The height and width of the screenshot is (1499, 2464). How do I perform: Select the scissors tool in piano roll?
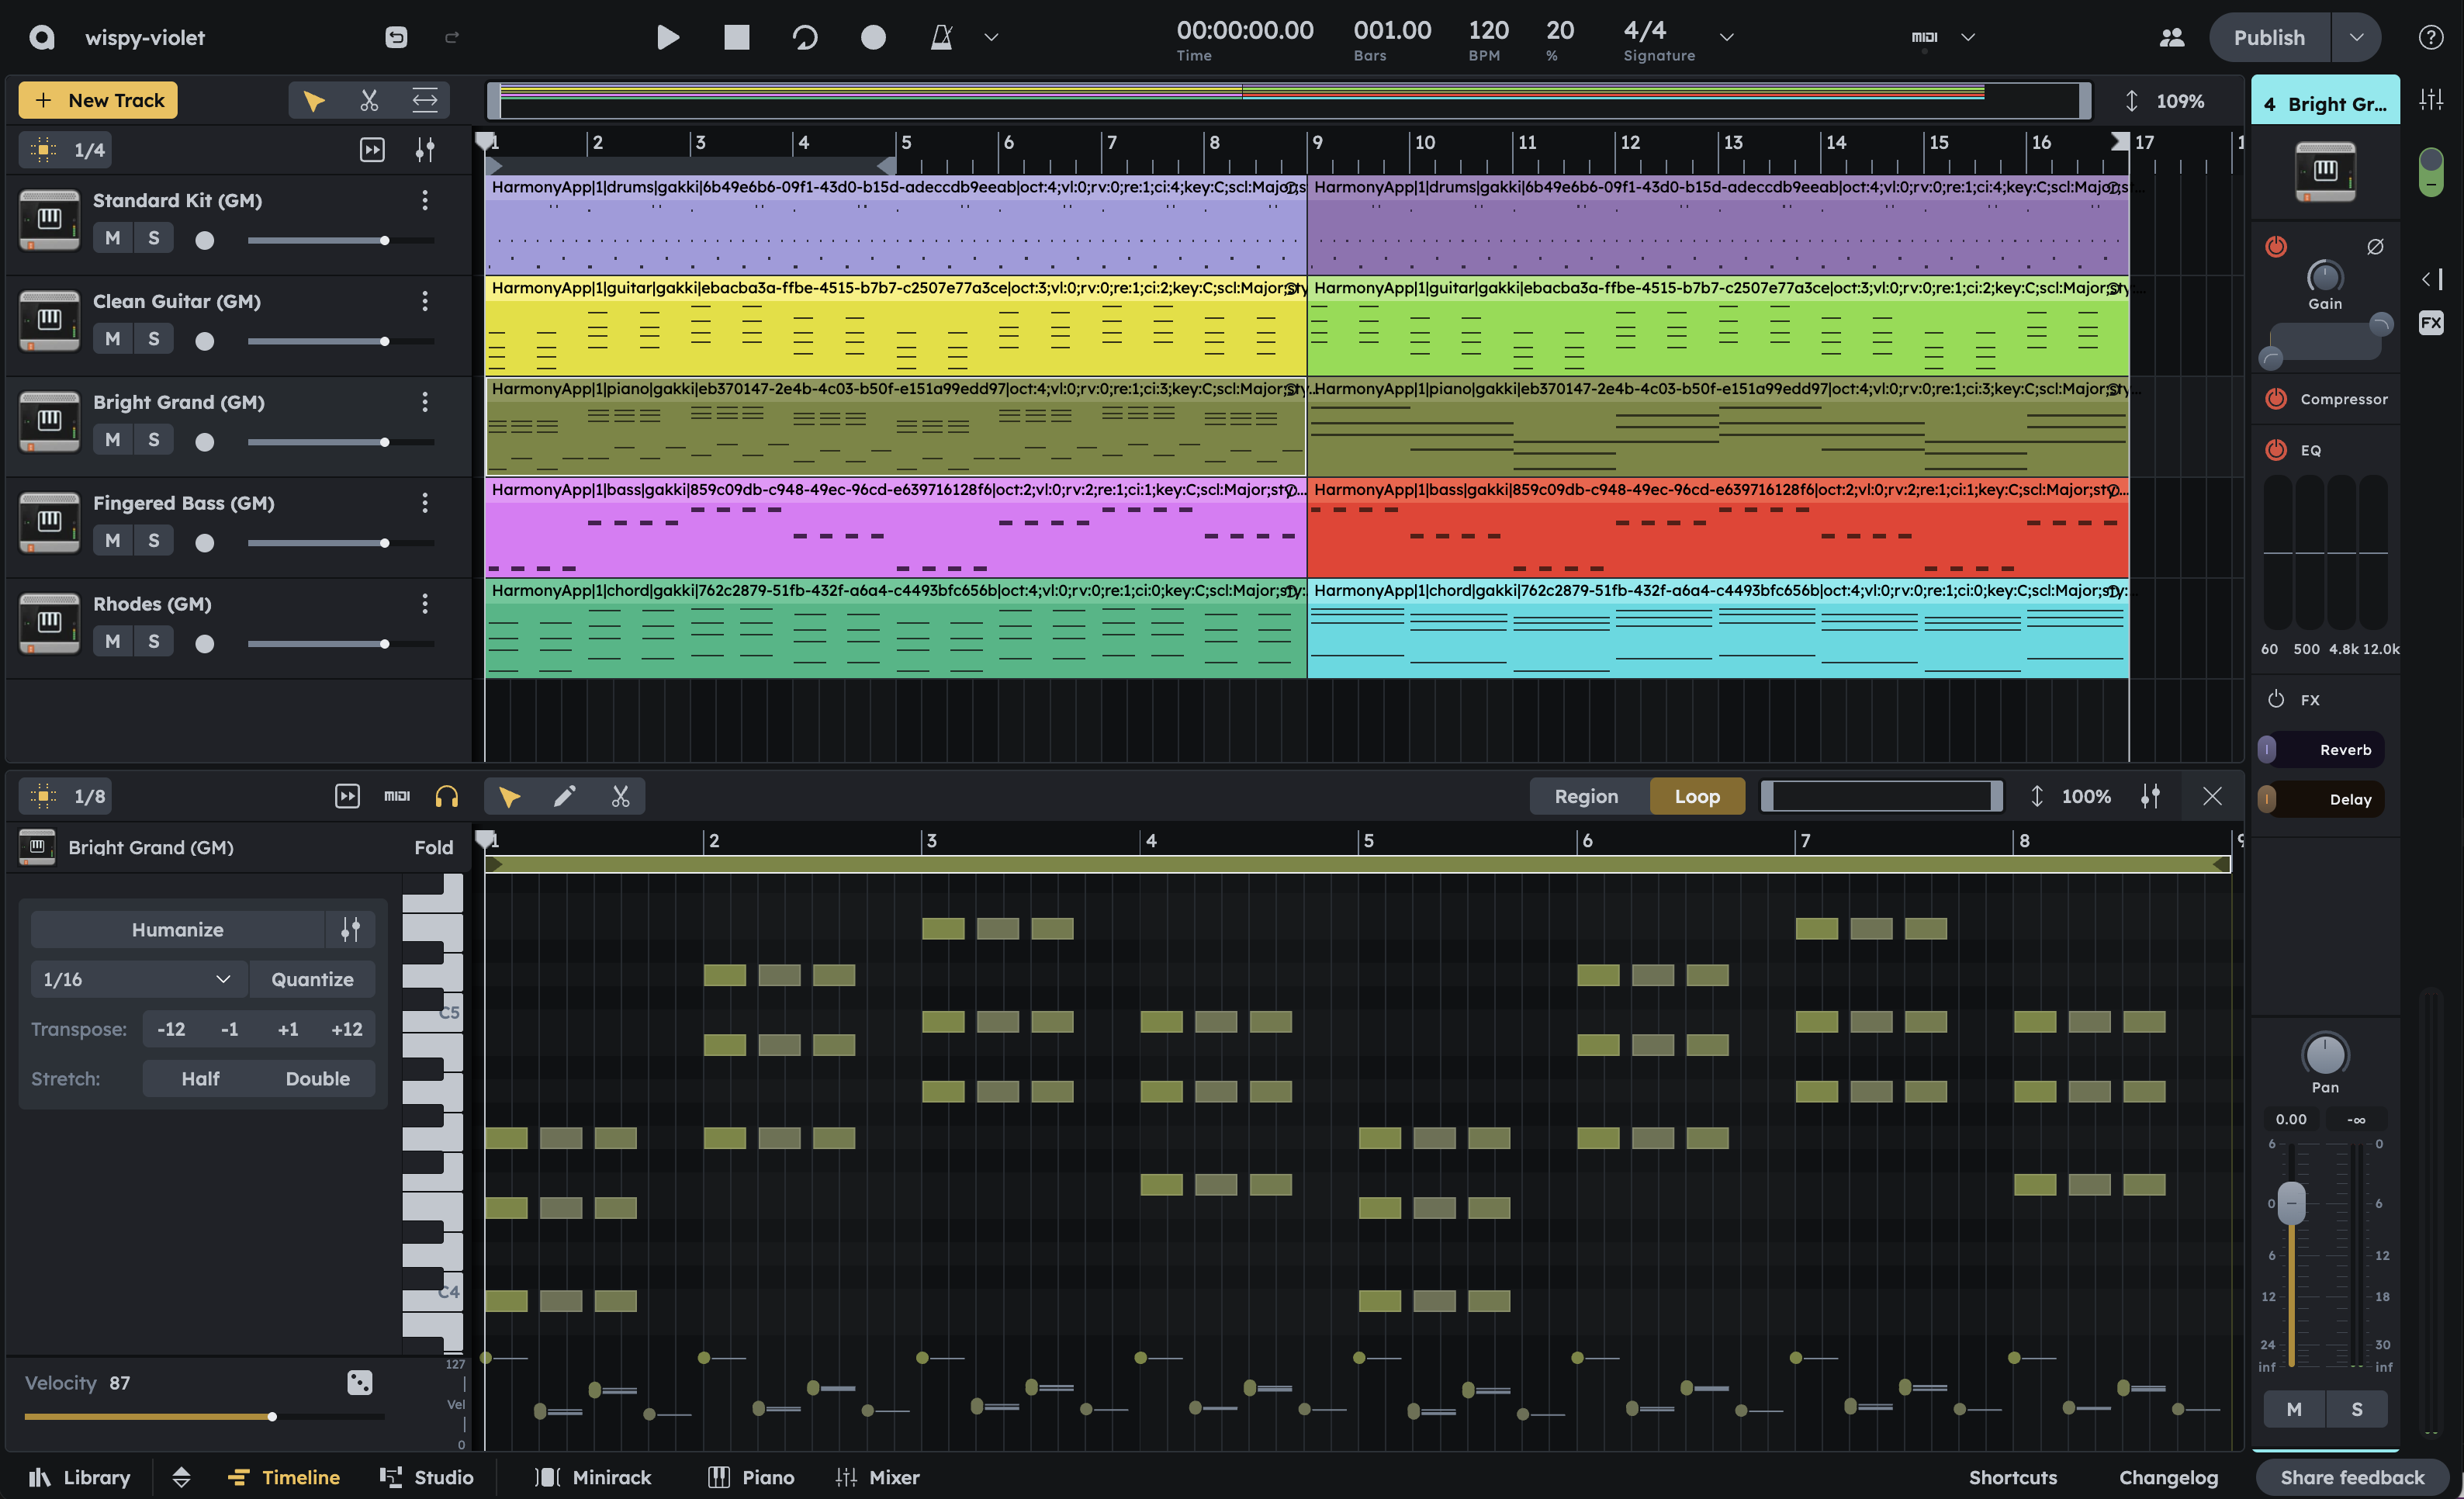click(621, 797)
